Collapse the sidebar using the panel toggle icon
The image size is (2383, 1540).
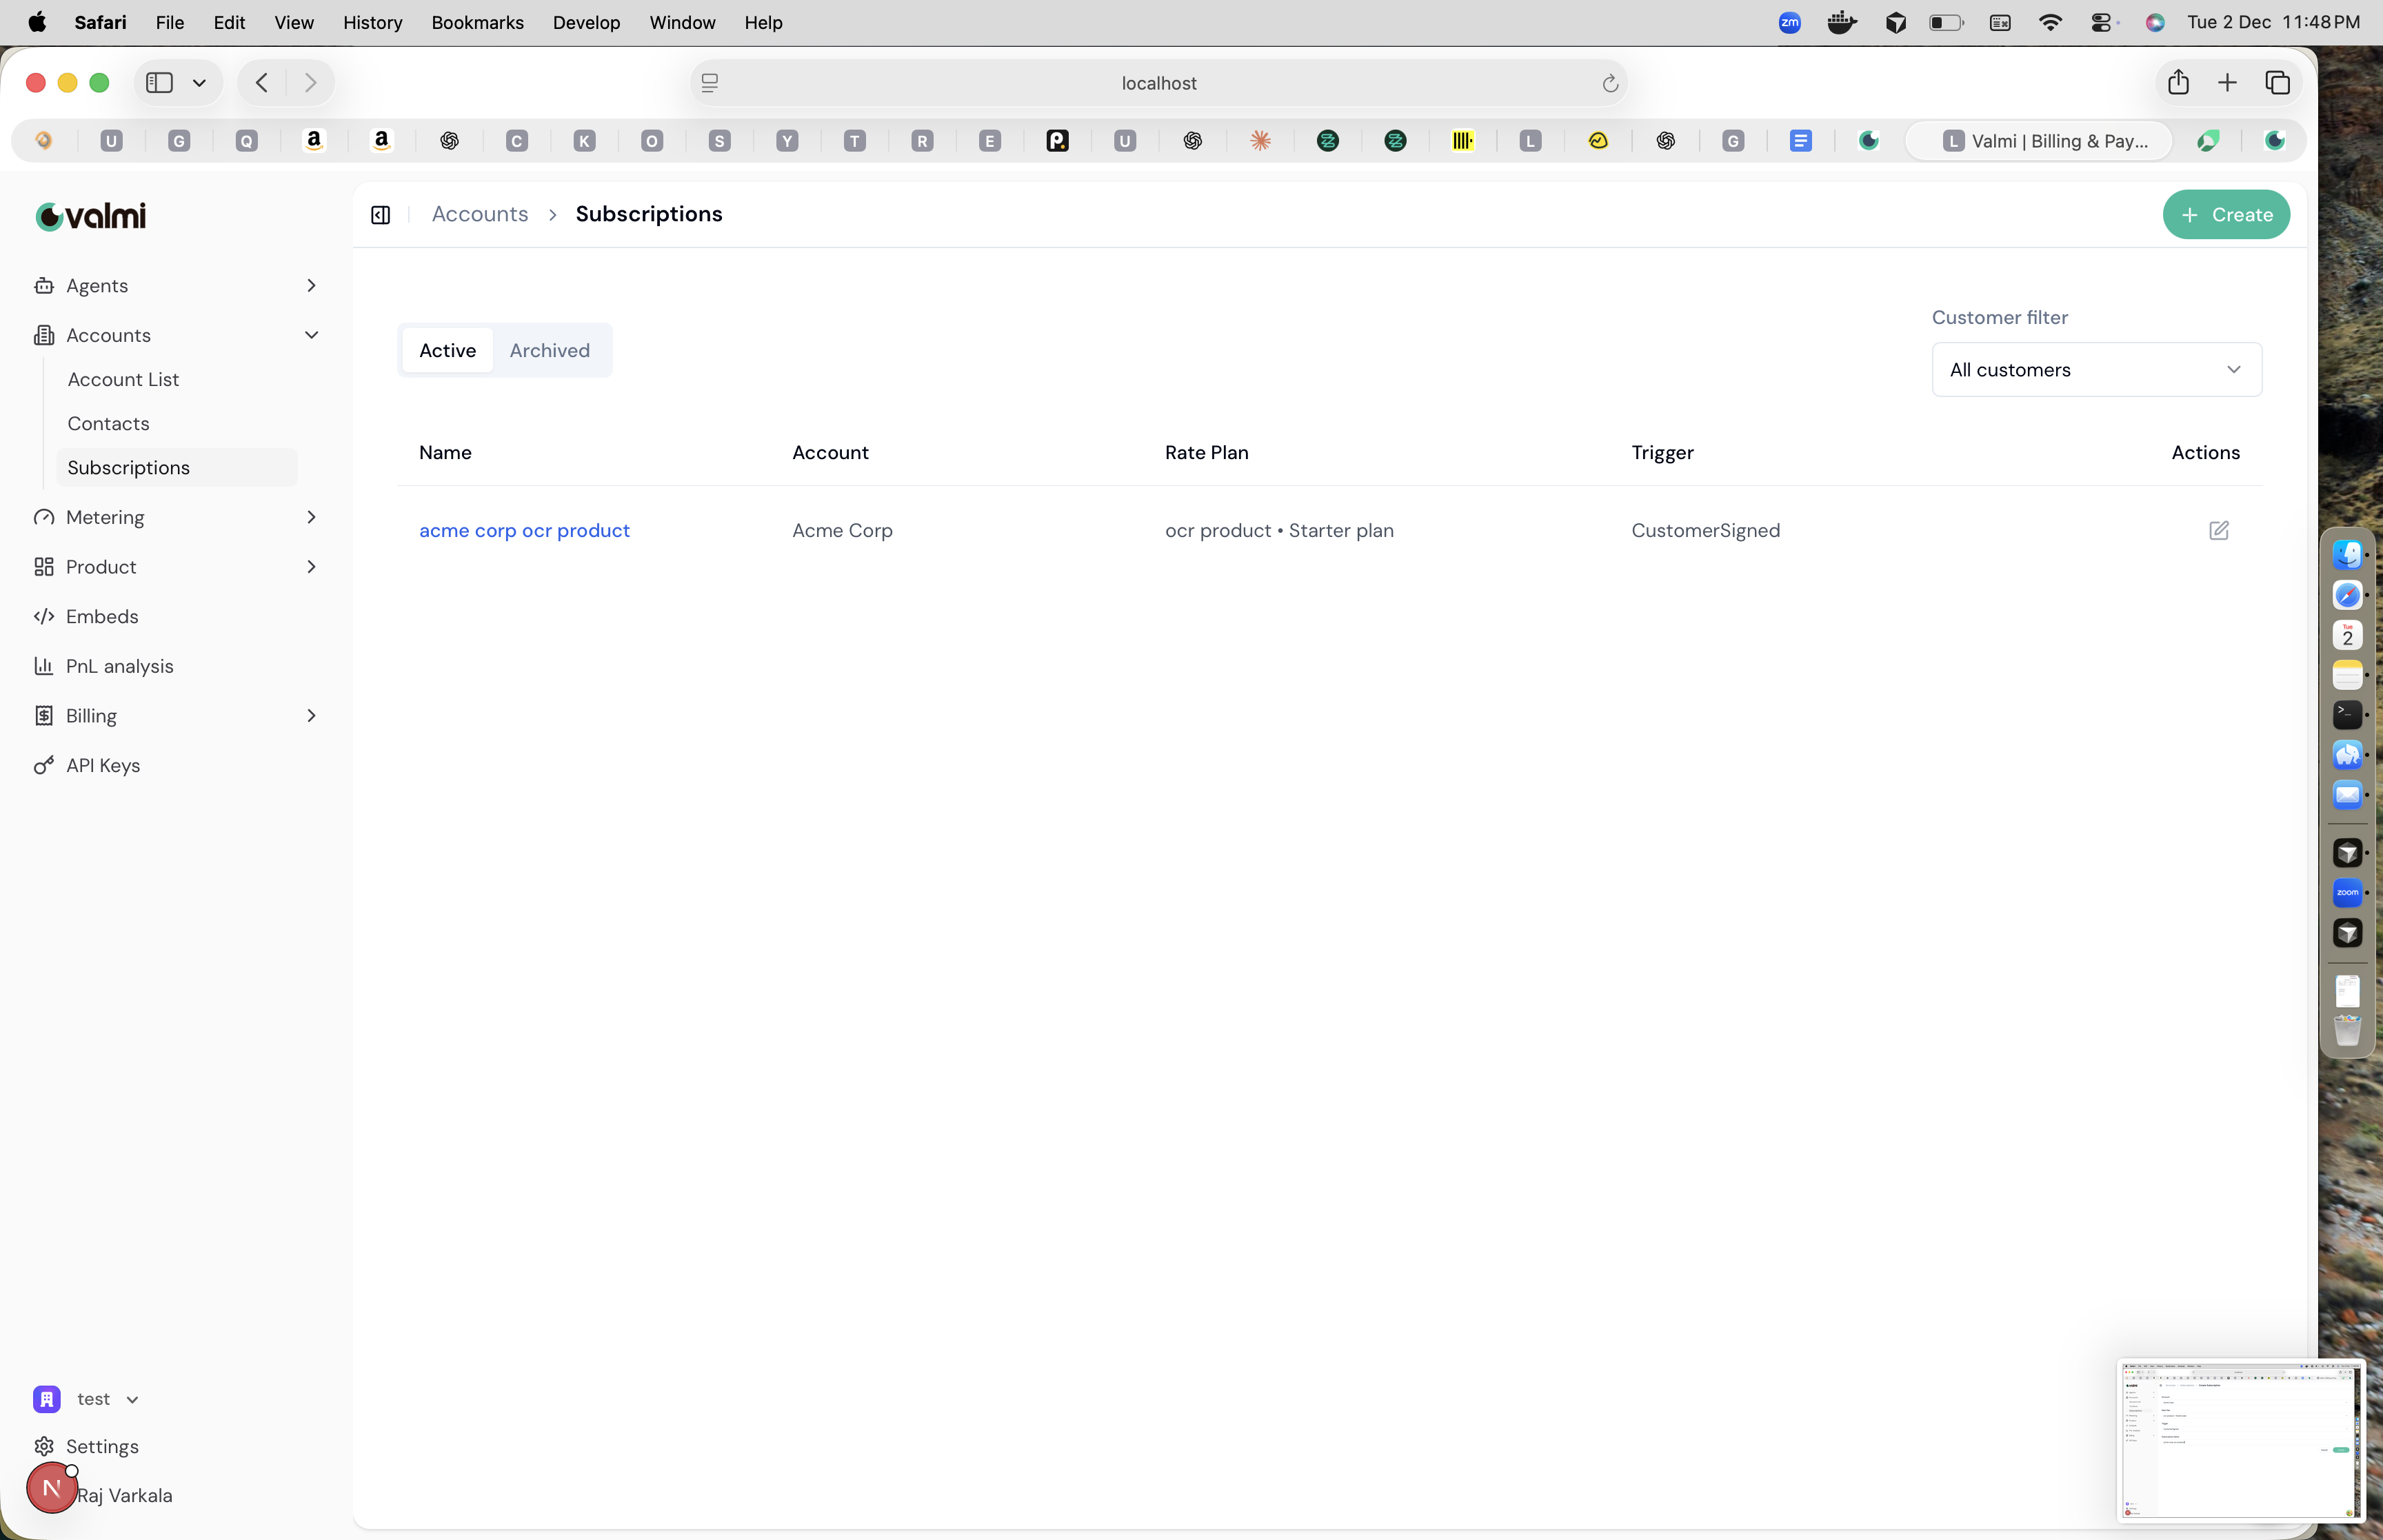(380, 214)
